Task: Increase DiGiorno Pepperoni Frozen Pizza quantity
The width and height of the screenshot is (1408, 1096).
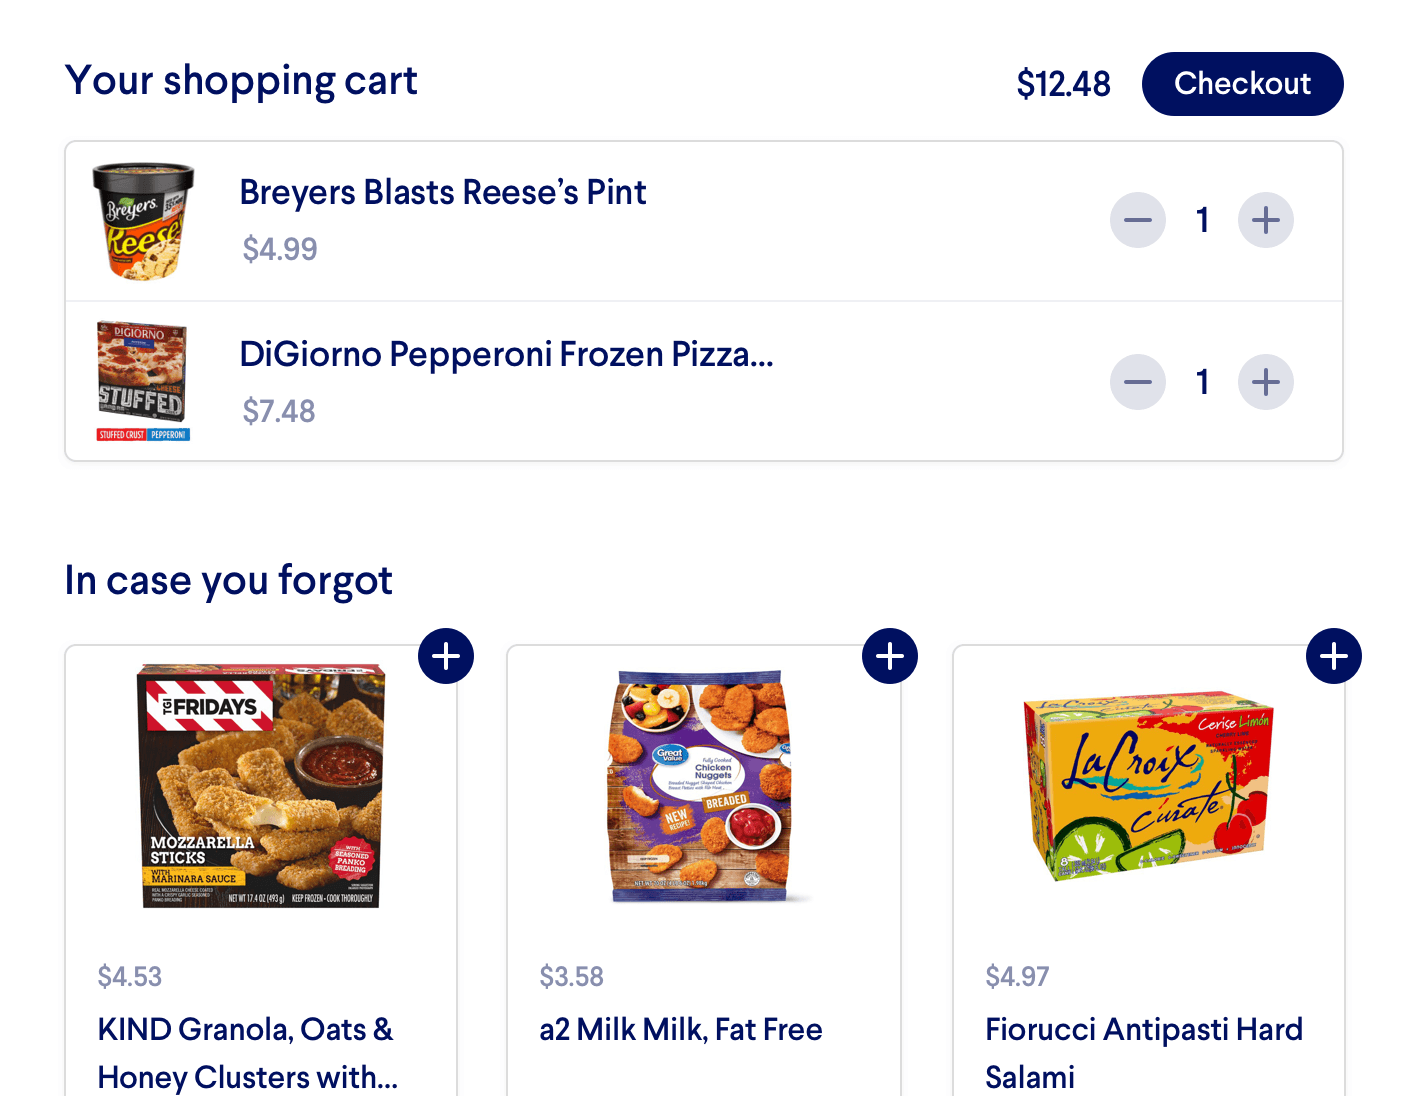Action: [1266, 382]
